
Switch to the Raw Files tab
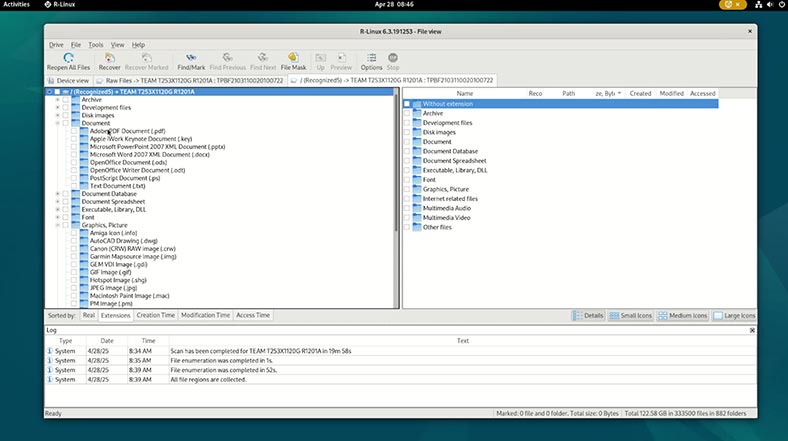pyautogui.click(x=189, y=80)
